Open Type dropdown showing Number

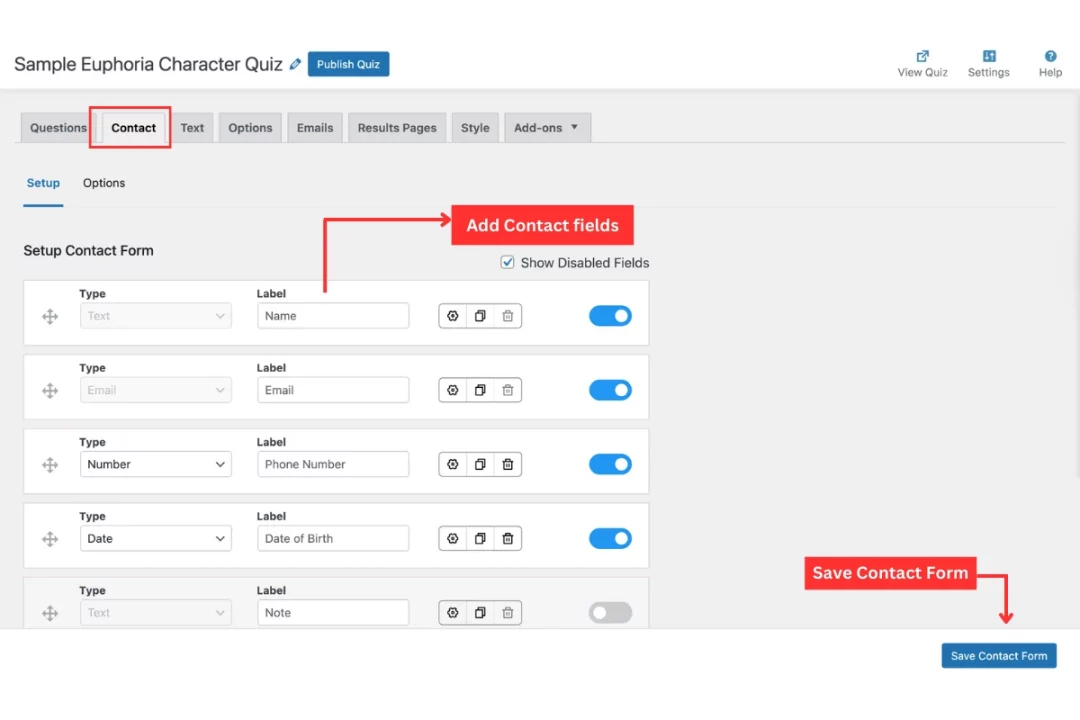[x=156, y=464]
